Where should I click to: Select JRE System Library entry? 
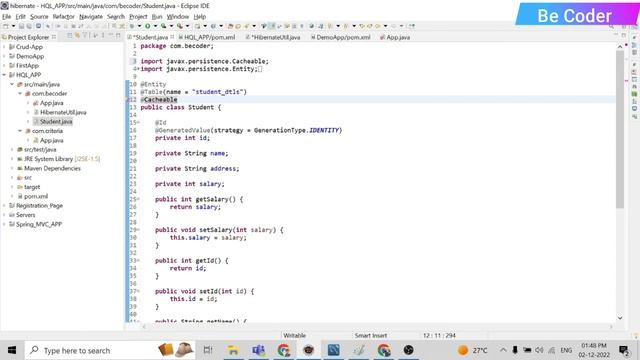tap(62, 159)
